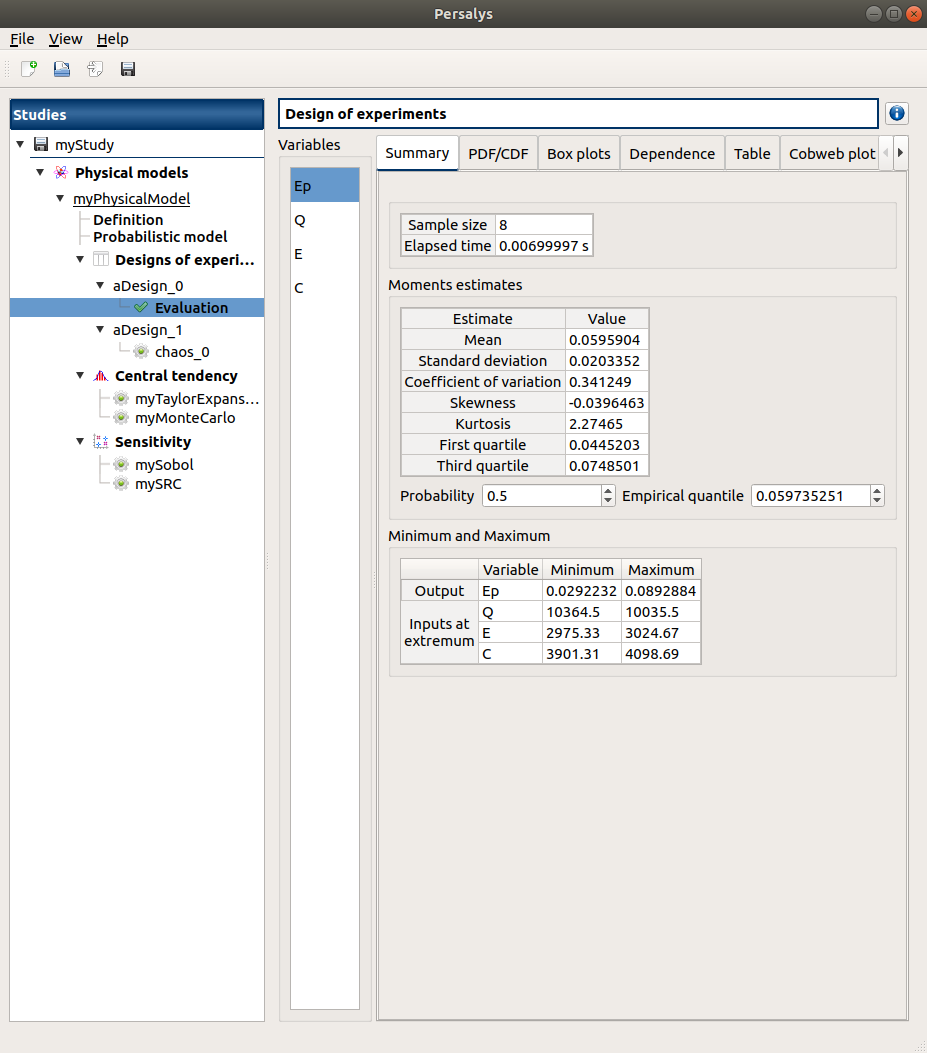
Task: Select variable Q in Variables list
Action: coord(300,220)
